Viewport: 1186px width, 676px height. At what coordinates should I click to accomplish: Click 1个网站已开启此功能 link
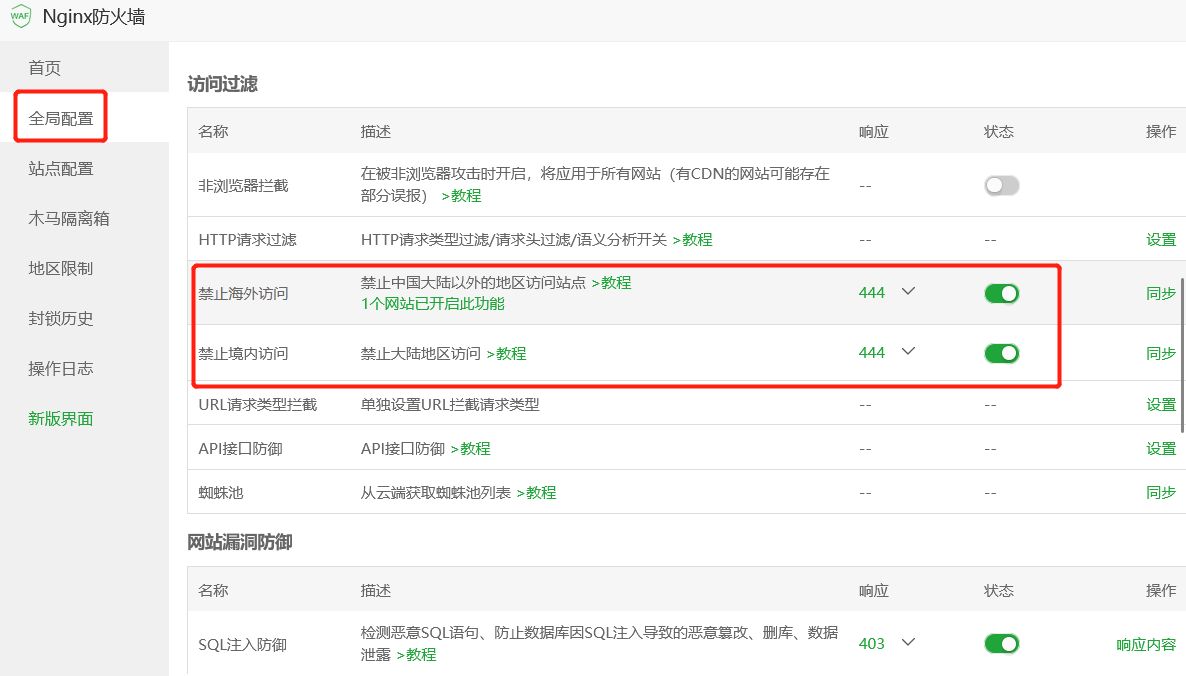[x=433, y=304]
